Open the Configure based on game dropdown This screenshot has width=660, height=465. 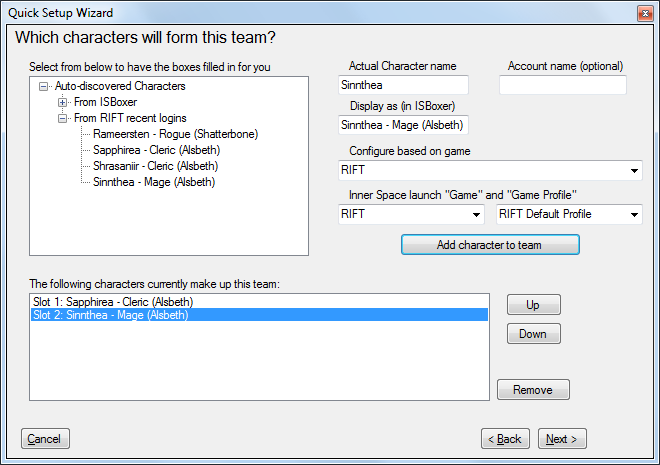pos(490,170)
